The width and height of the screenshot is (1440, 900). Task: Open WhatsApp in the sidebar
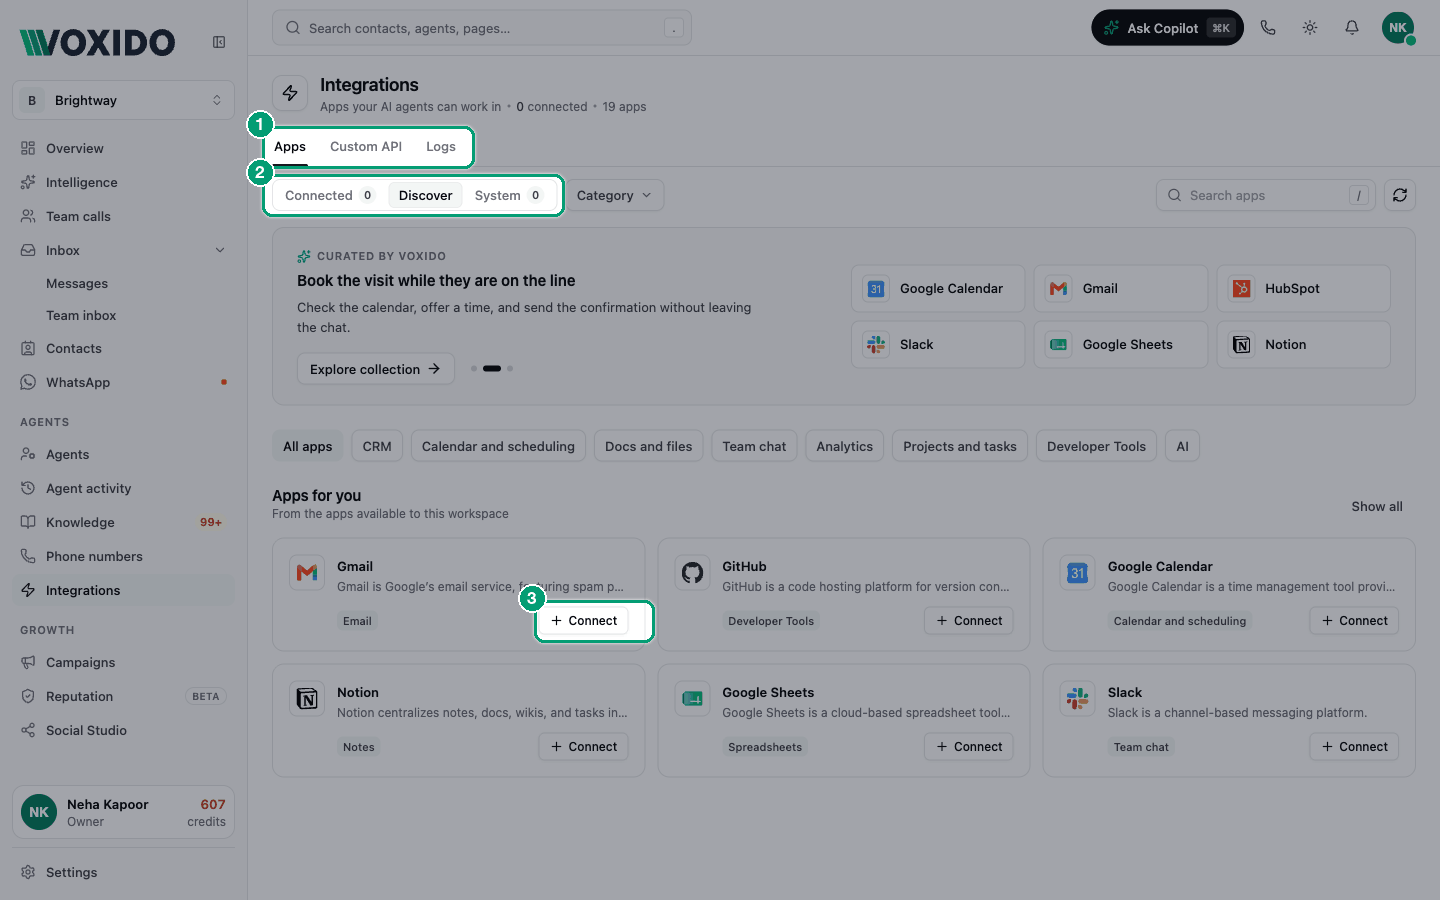123,382
